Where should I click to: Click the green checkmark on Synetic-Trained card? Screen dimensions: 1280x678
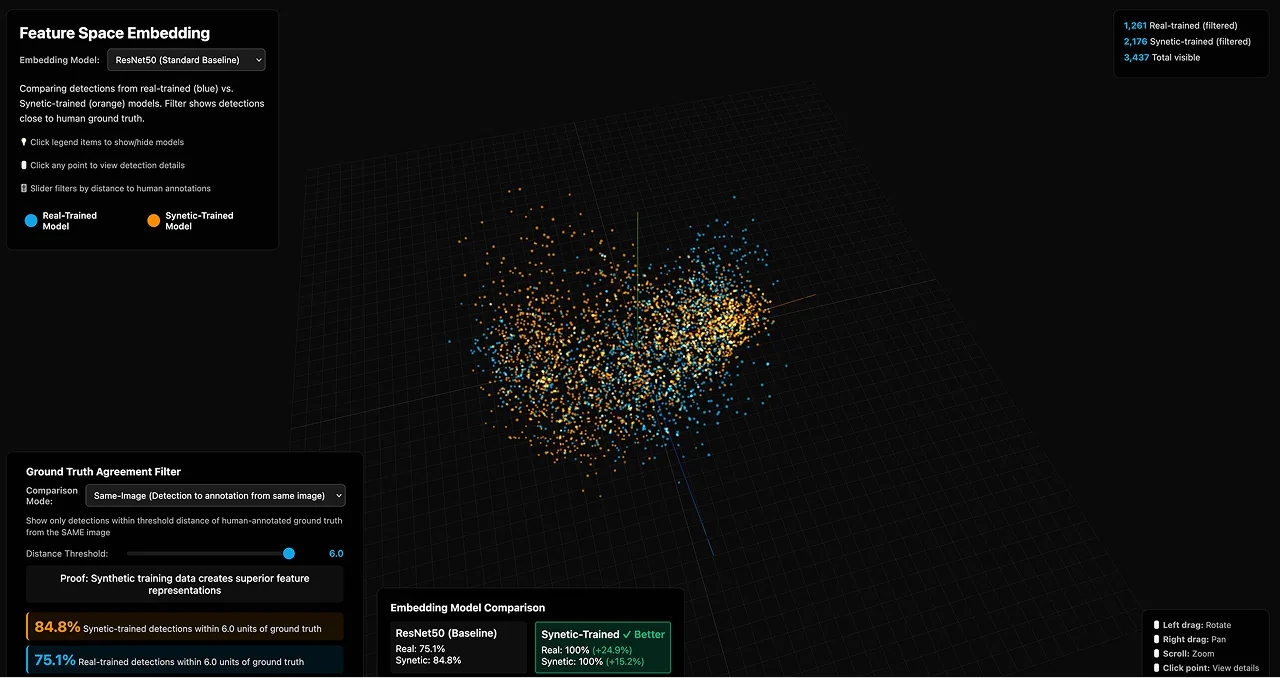[x=627, y=635]
